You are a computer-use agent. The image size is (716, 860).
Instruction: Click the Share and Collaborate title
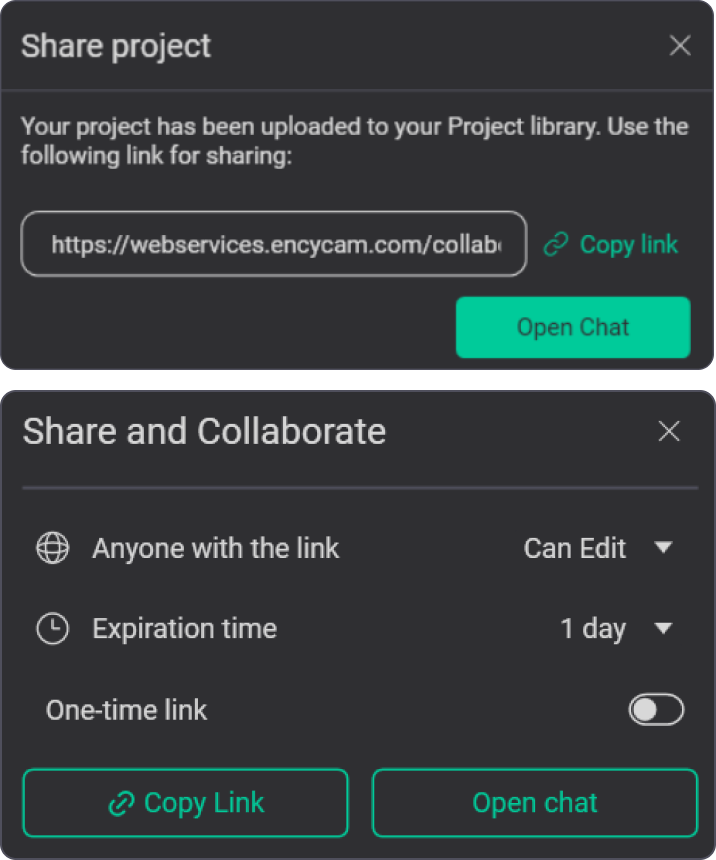204,431
